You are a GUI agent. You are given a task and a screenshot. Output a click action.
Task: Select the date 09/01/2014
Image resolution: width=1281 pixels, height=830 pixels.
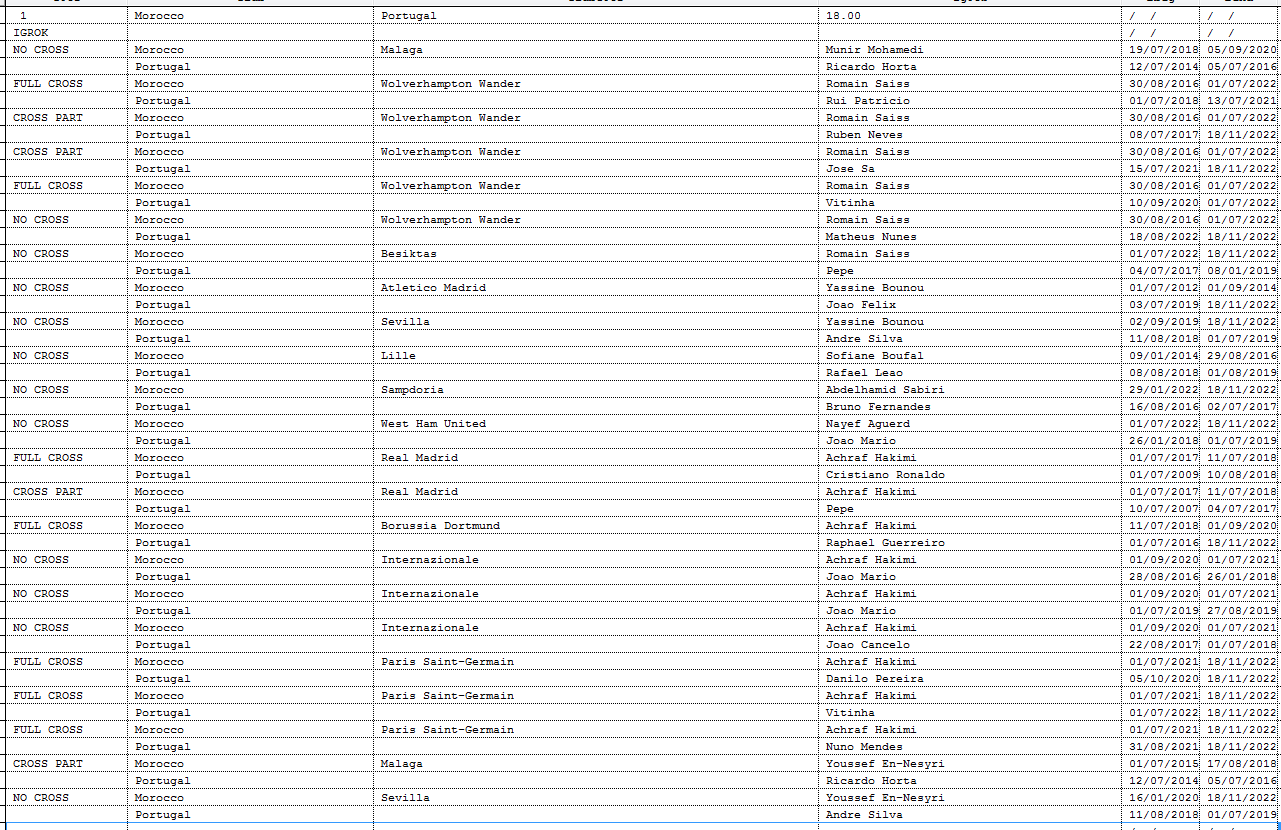pos(1163,356)
